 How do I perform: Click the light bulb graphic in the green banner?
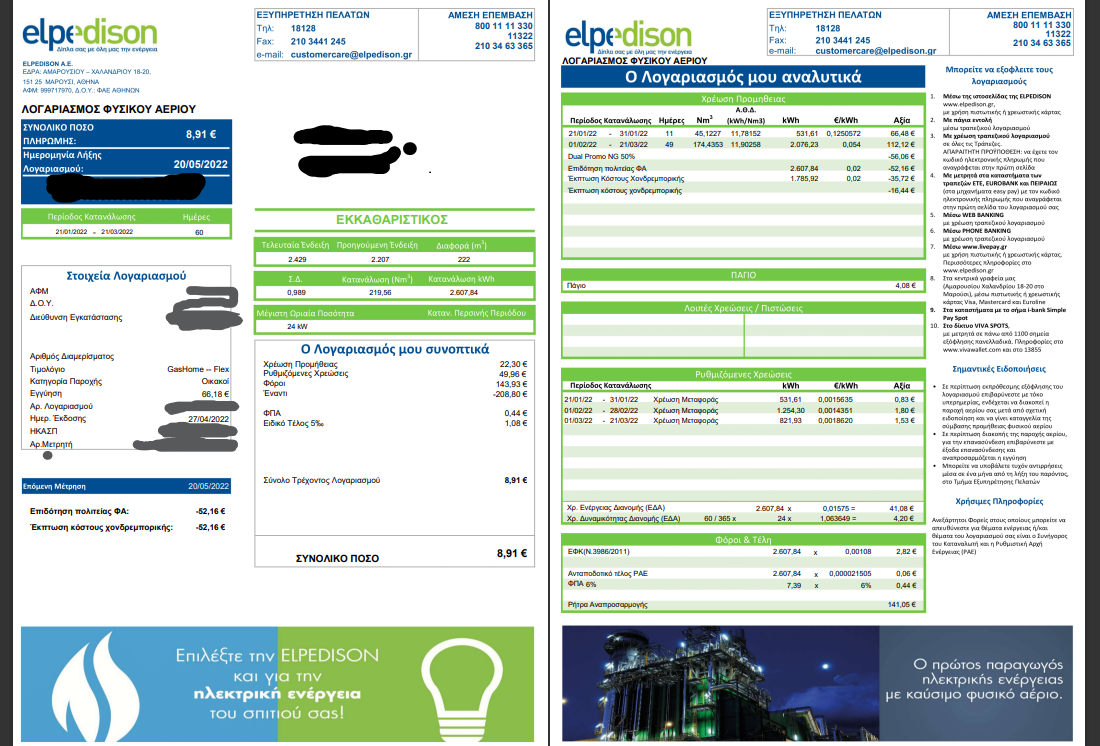[462, 689]
